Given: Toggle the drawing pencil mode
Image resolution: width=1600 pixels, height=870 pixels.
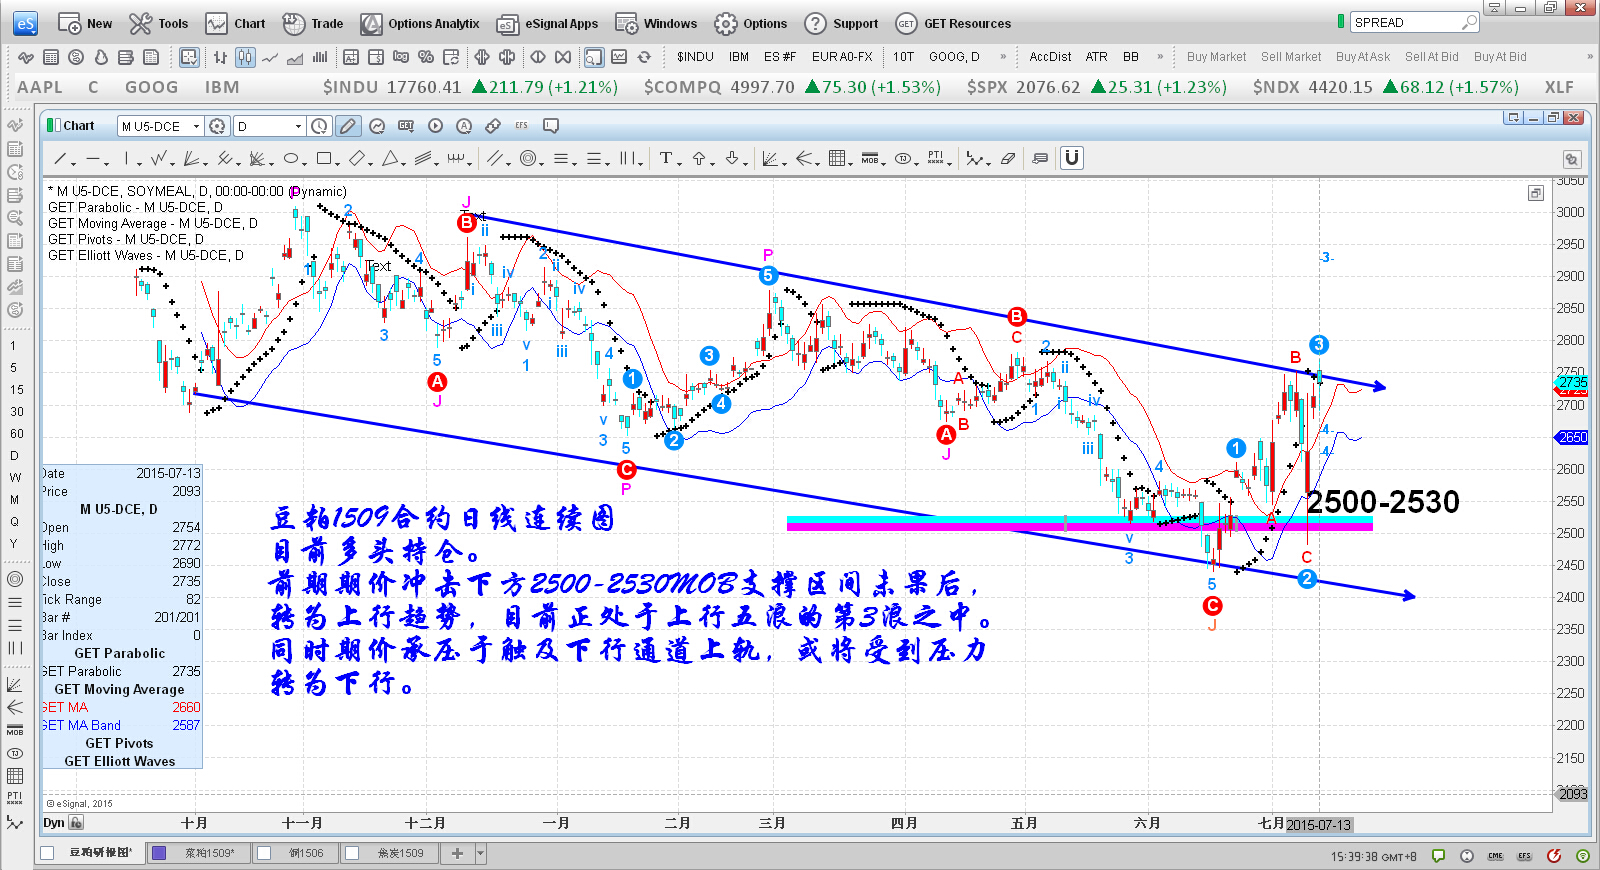Looking at the screenshot, I should point(347,126).
